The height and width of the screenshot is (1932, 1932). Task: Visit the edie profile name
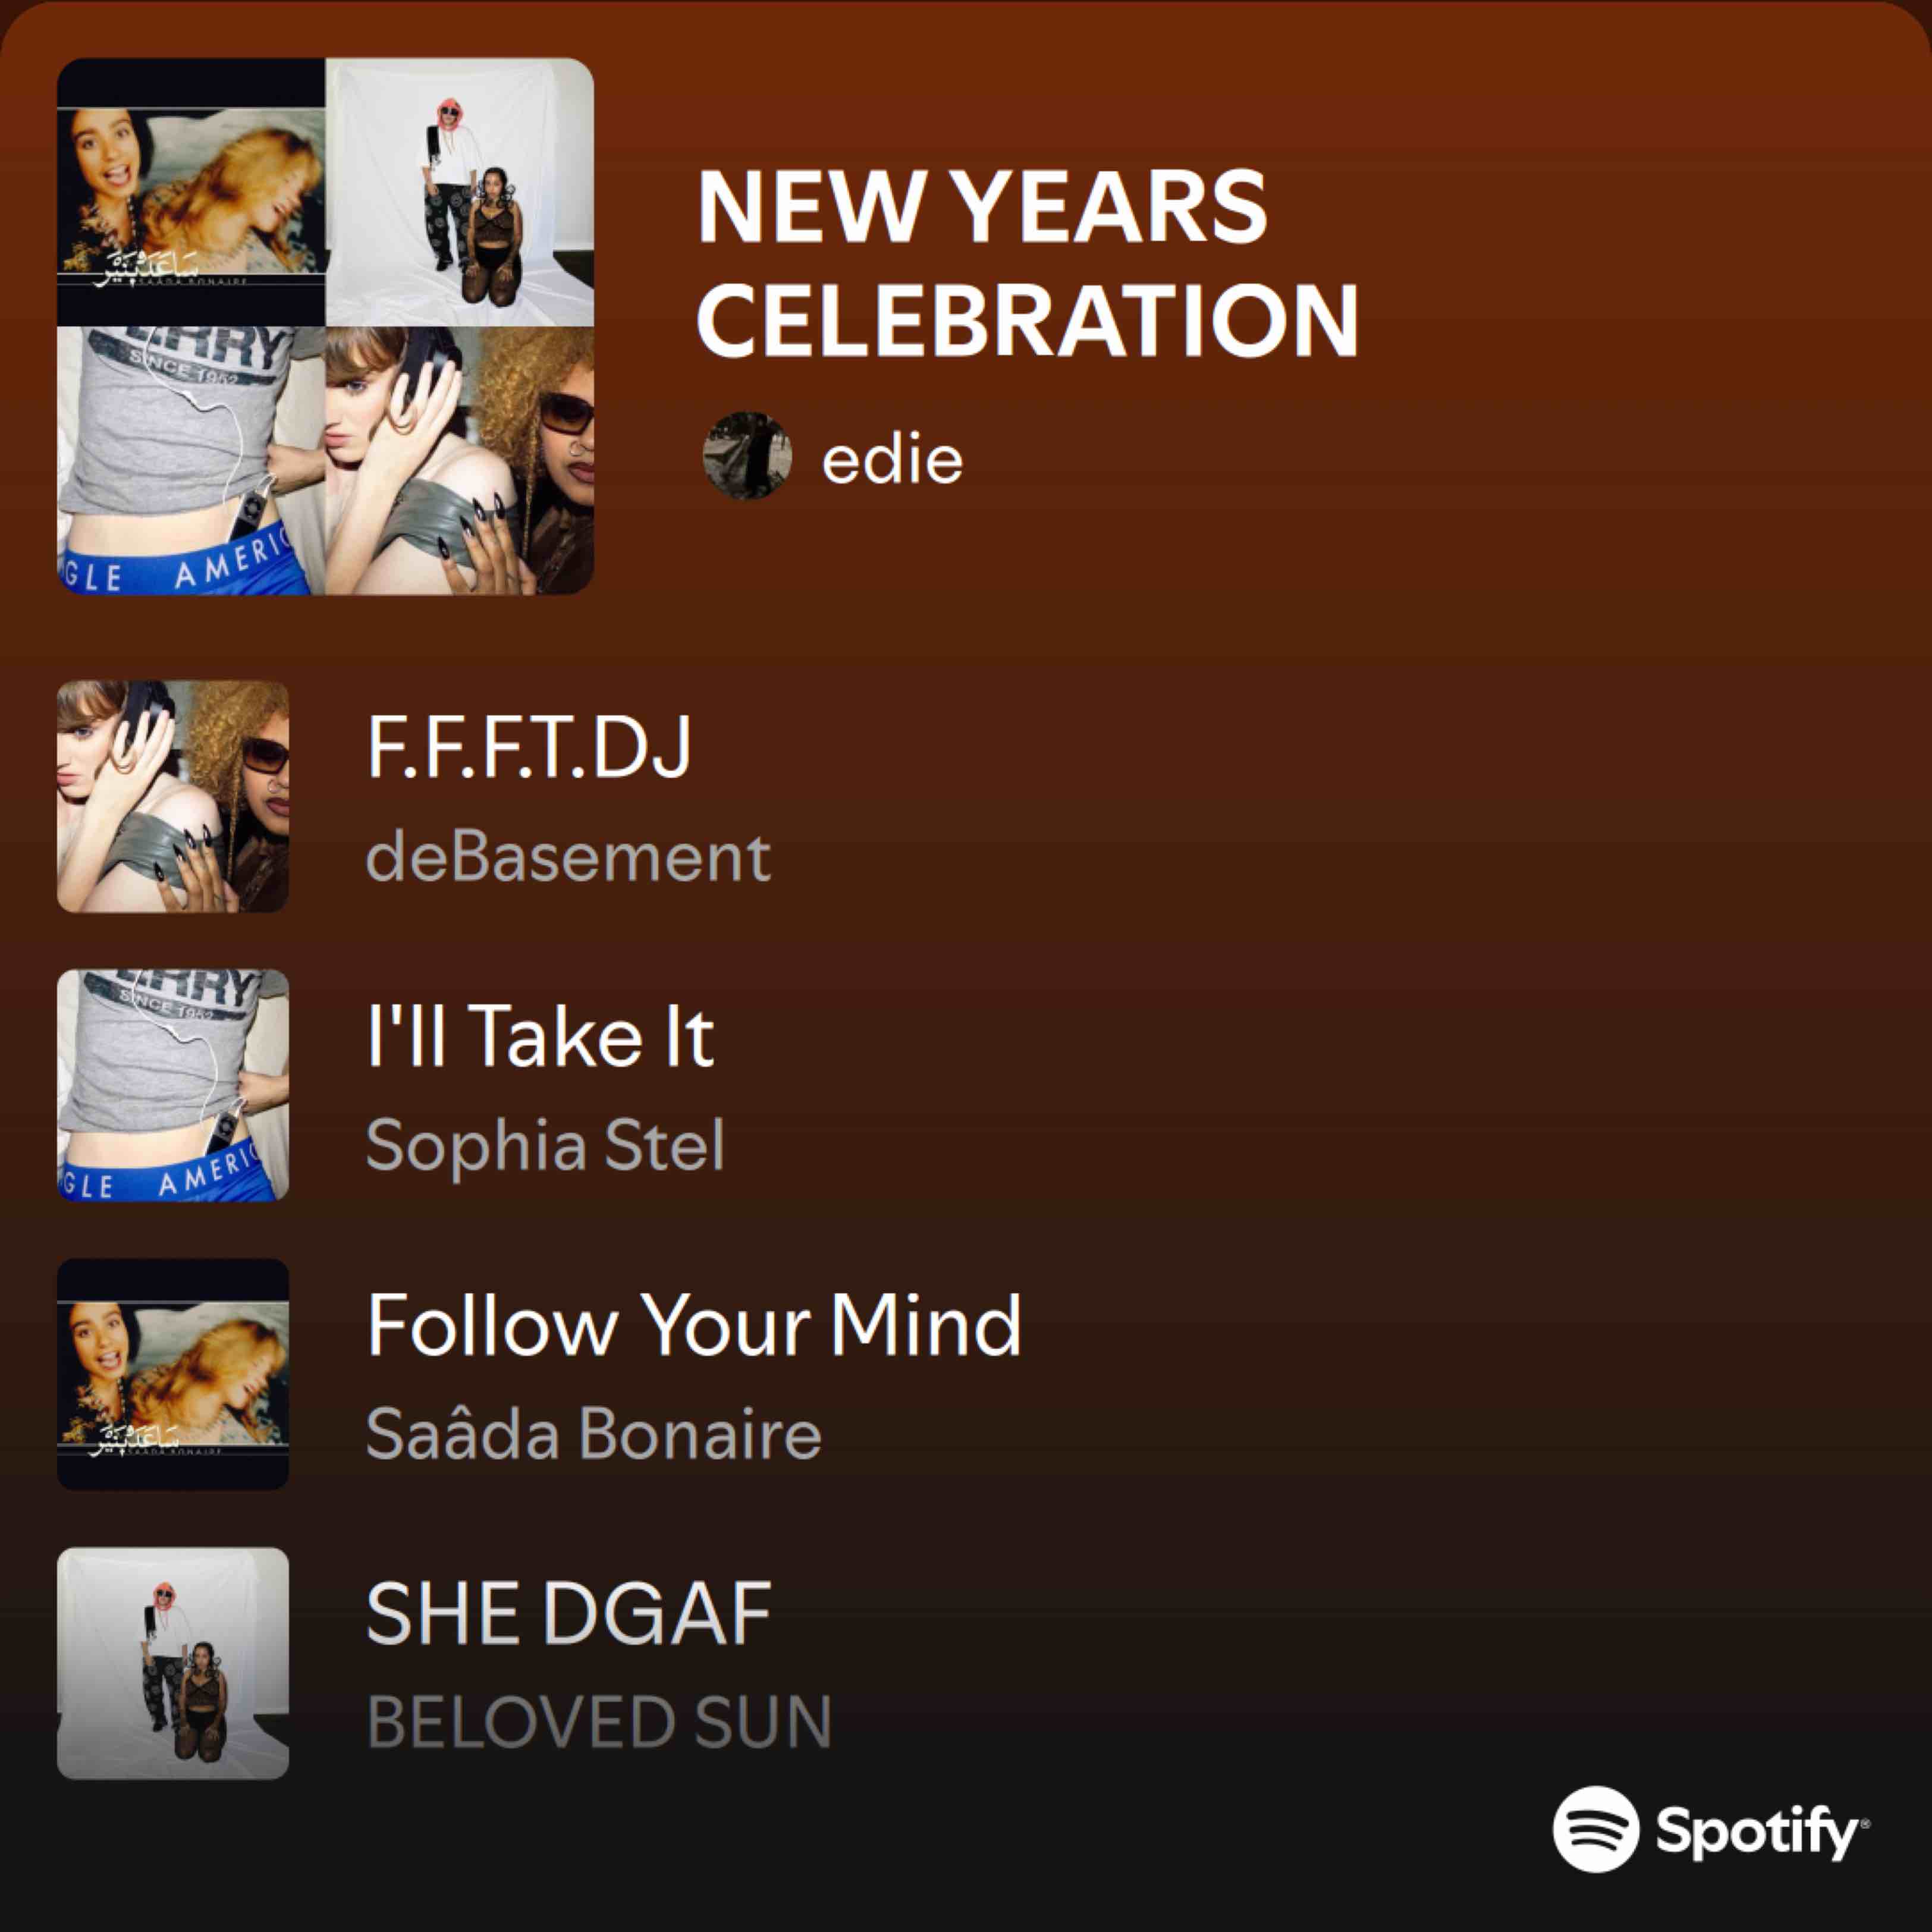tap(892, 460)
